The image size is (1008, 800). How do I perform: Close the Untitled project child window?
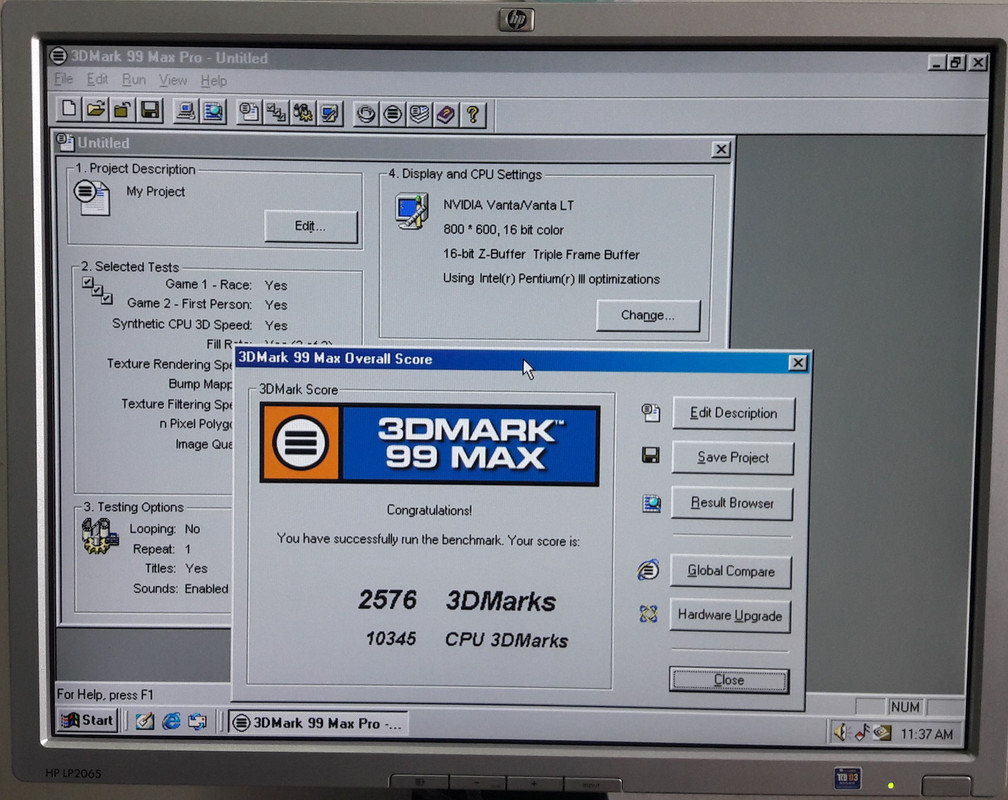(x=721, y=149)
